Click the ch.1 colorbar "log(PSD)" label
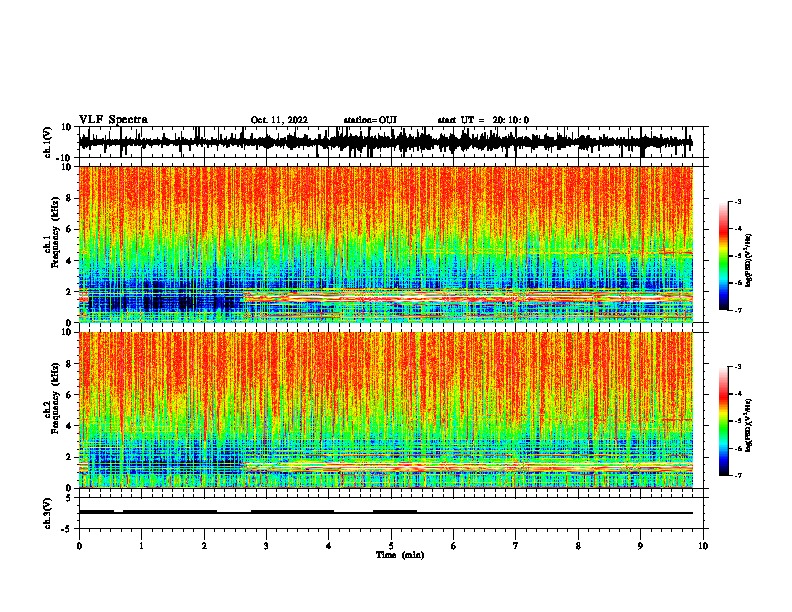The width and height of the screenshot is (792, 612). 749,260
